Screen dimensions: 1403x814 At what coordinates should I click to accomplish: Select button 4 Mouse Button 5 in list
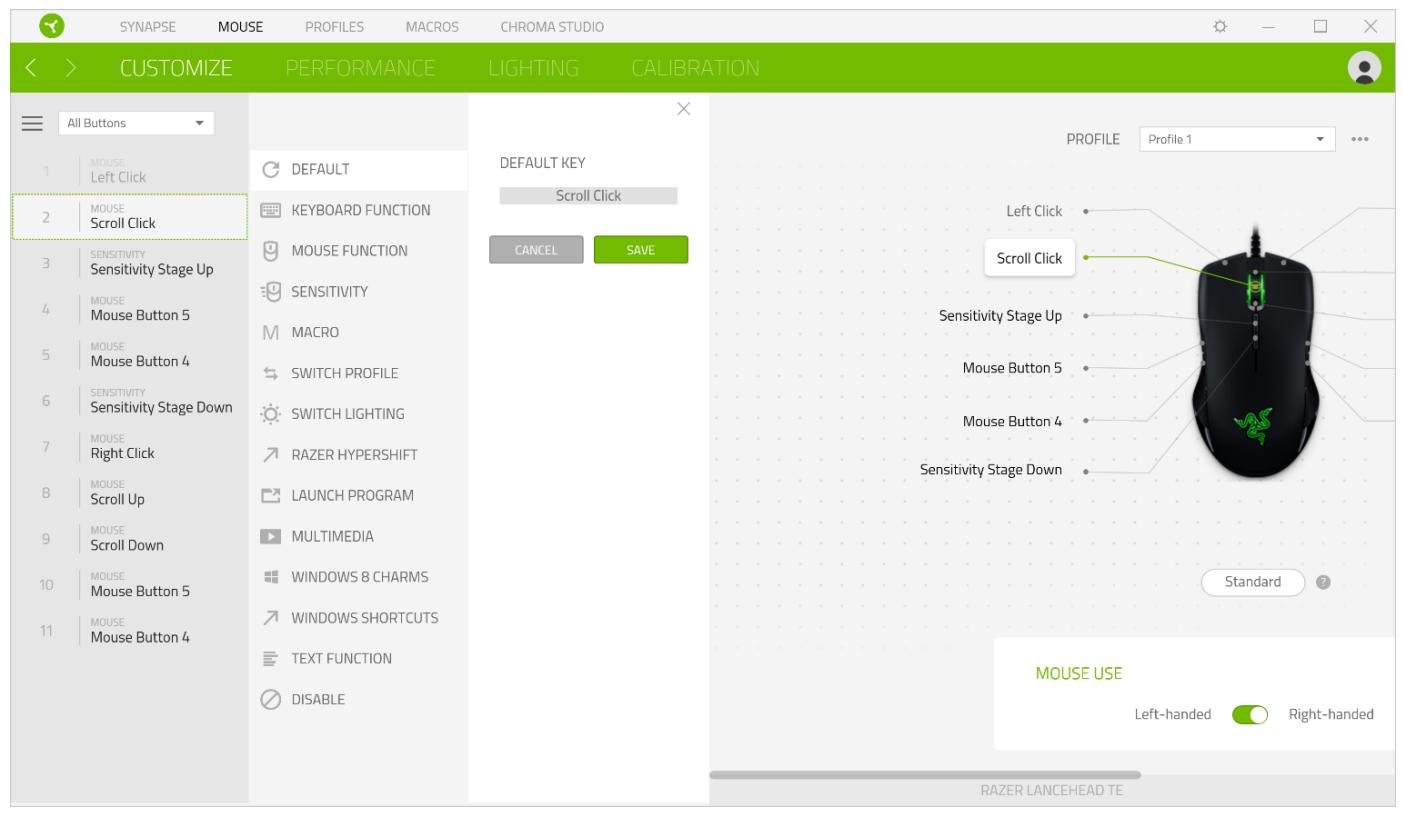(x=129, y=309)
